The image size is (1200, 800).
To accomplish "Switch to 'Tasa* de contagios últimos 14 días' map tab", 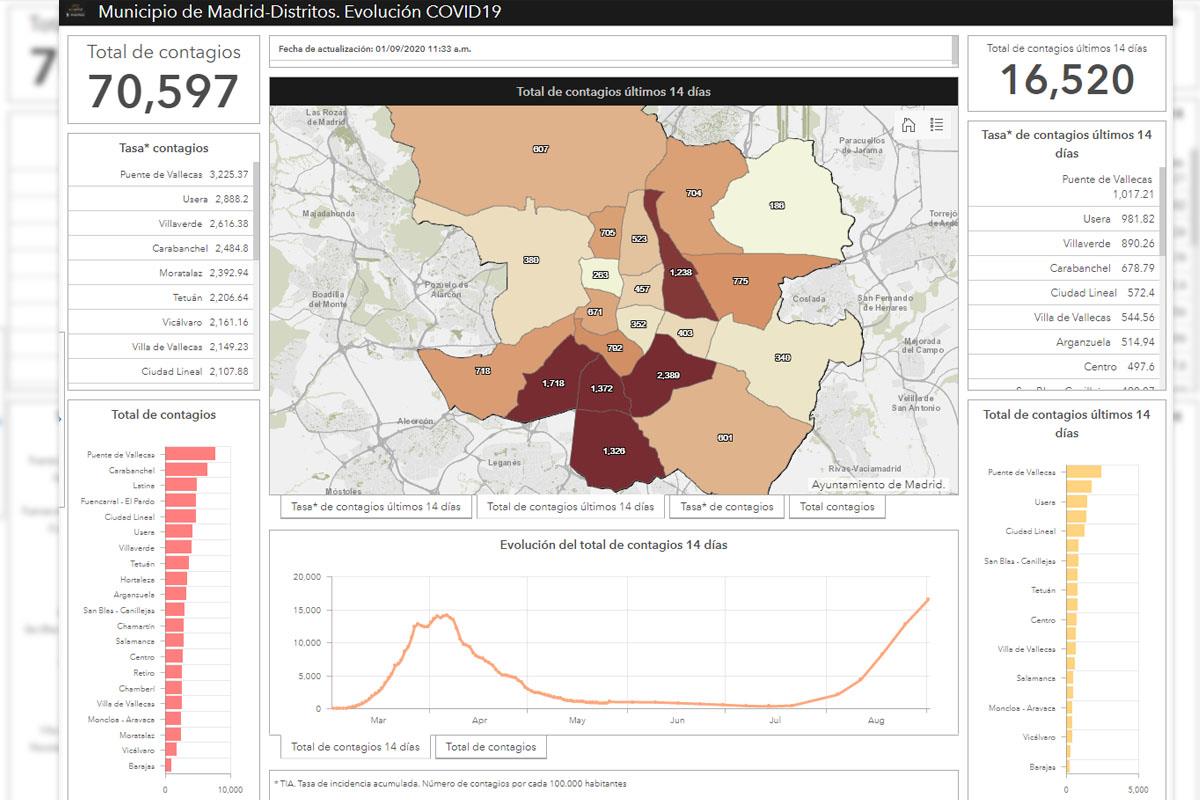I will pos(376,507).
